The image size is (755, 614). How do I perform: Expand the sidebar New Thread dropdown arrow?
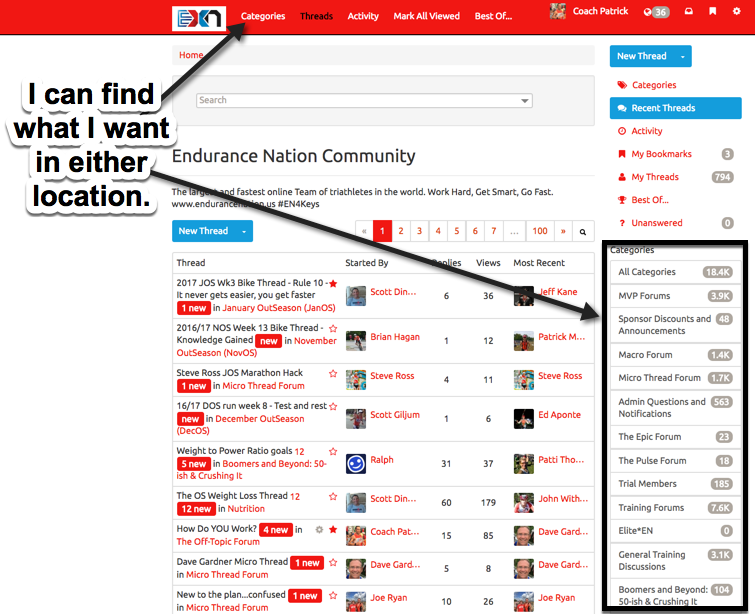pos(683,56)
